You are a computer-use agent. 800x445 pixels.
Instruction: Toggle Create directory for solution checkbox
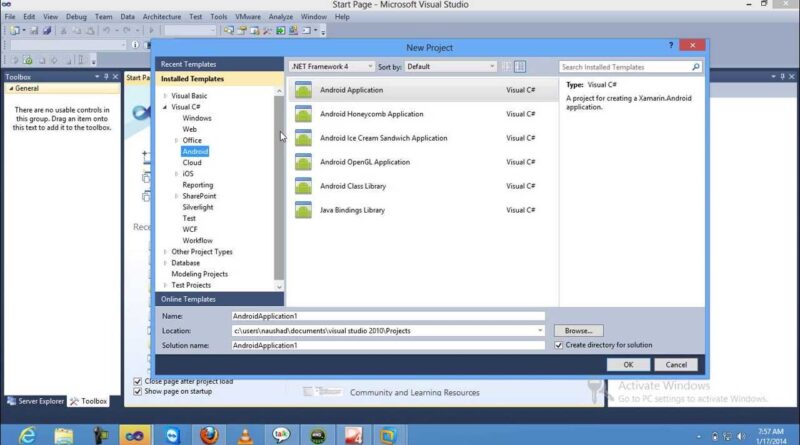point(559,345)
